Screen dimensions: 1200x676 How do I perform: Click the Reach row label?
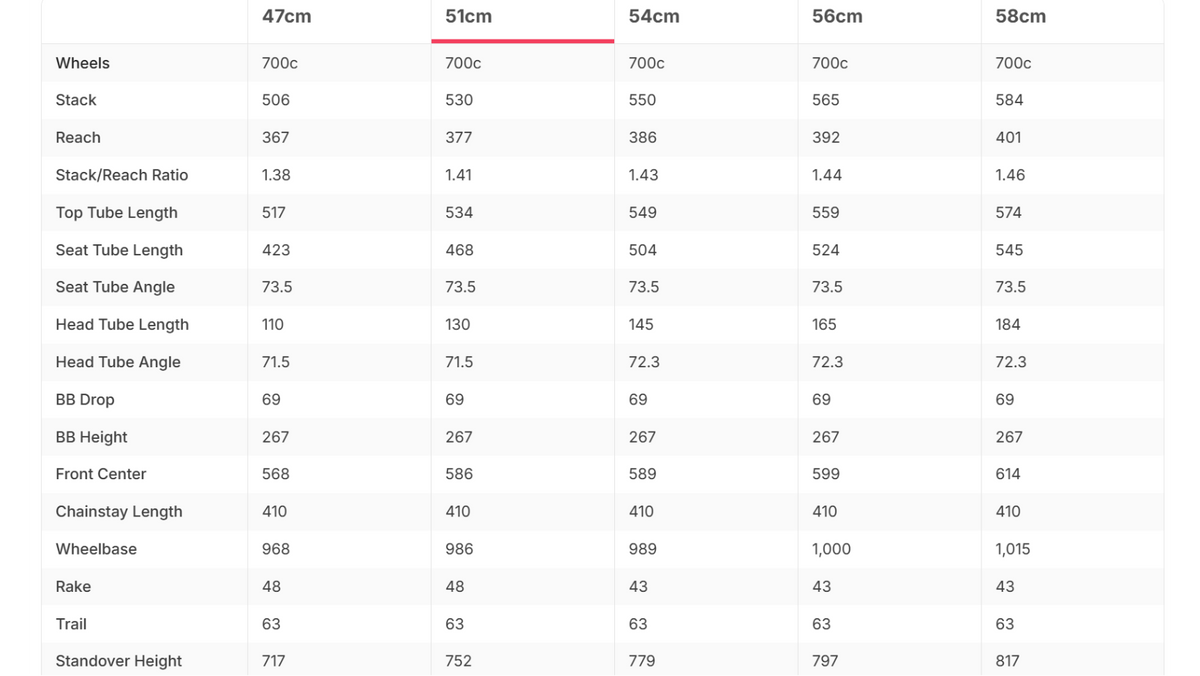tap(78, 138)
